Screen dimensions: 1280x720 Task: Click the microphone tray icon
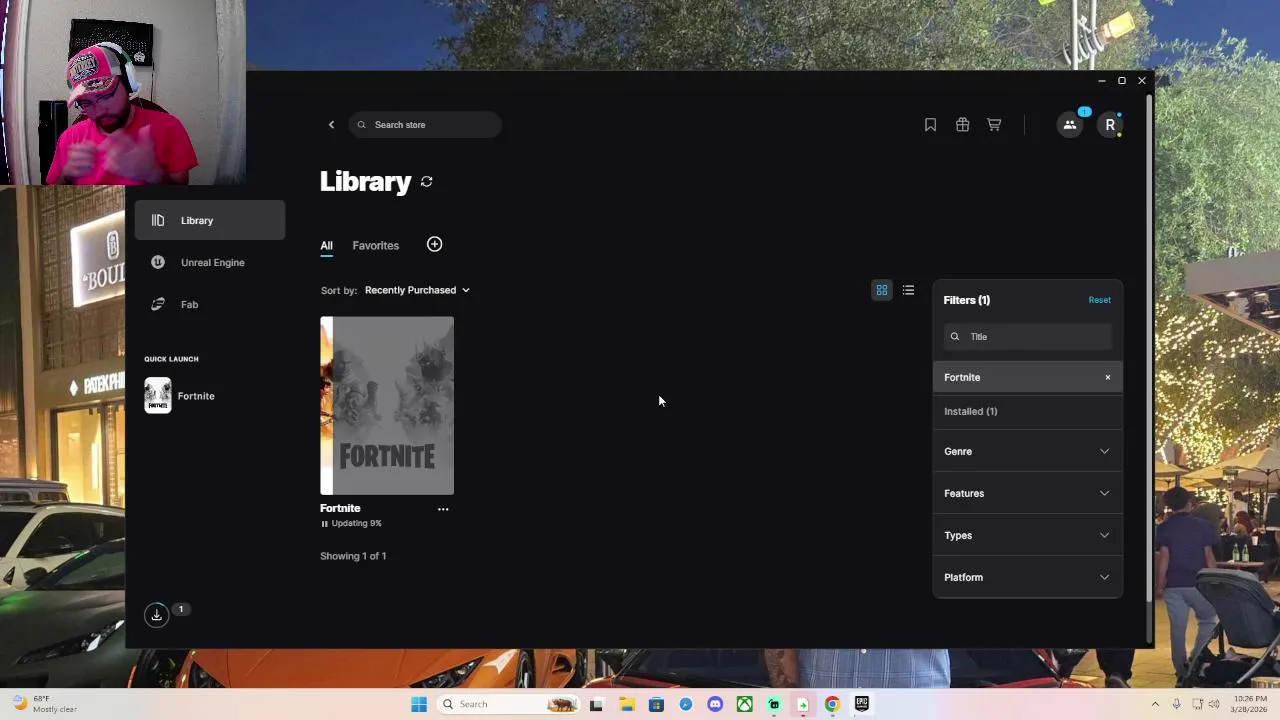click(x=1176, y=704)
